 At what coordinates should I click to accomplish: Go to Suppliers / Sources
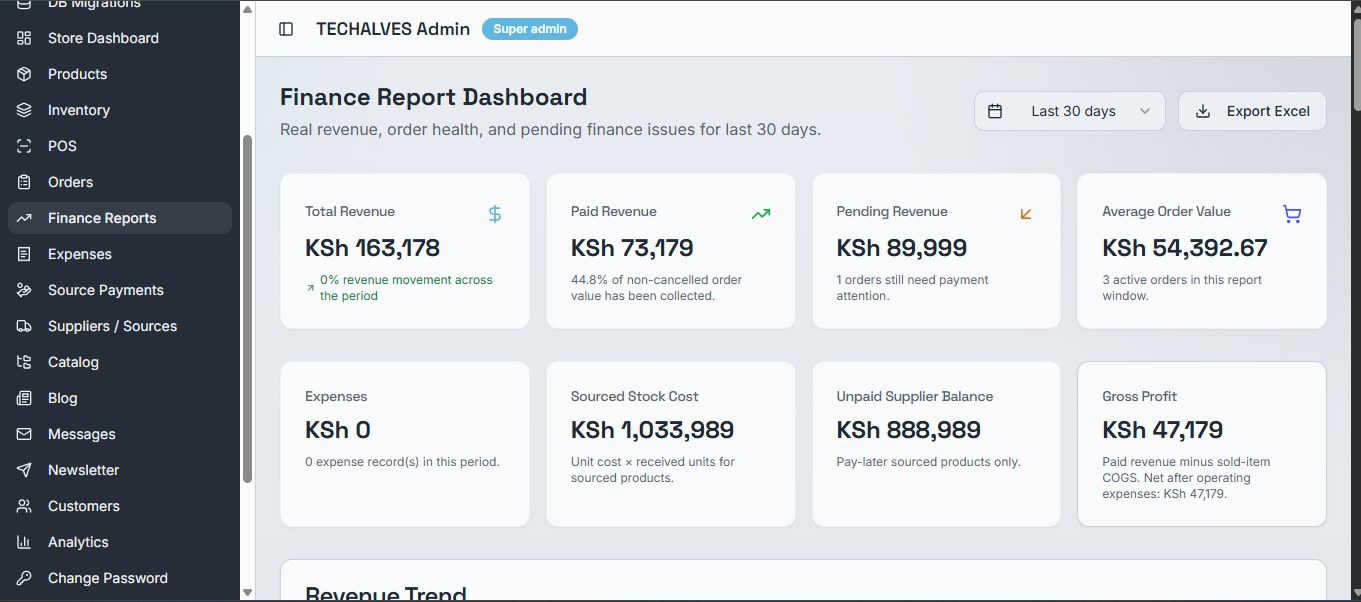point(120,326)
